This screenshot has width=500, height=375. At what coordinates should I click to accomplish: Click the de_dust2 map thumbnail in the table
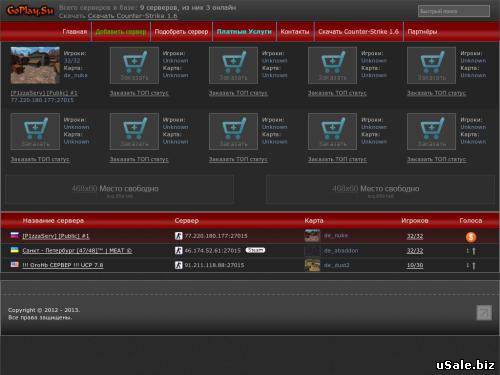pyautogui.click(x=312, y=265)
